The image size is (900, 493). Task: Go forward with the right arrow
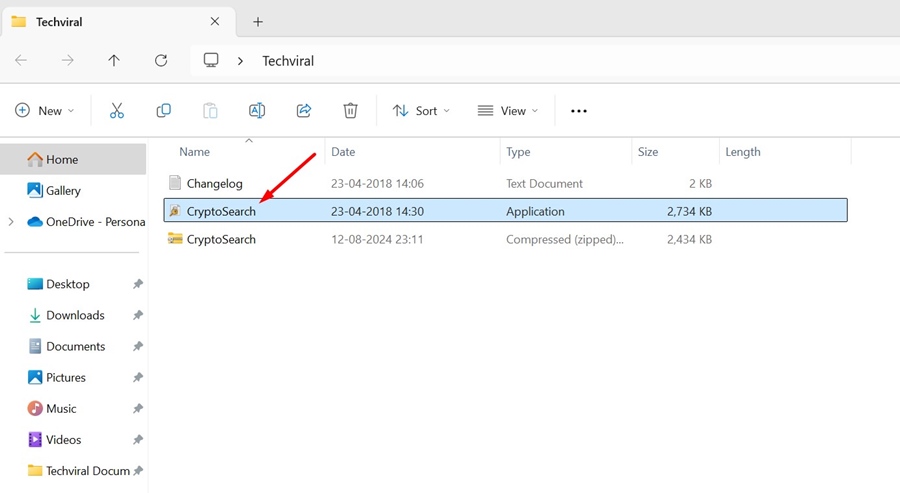point(68,60)
